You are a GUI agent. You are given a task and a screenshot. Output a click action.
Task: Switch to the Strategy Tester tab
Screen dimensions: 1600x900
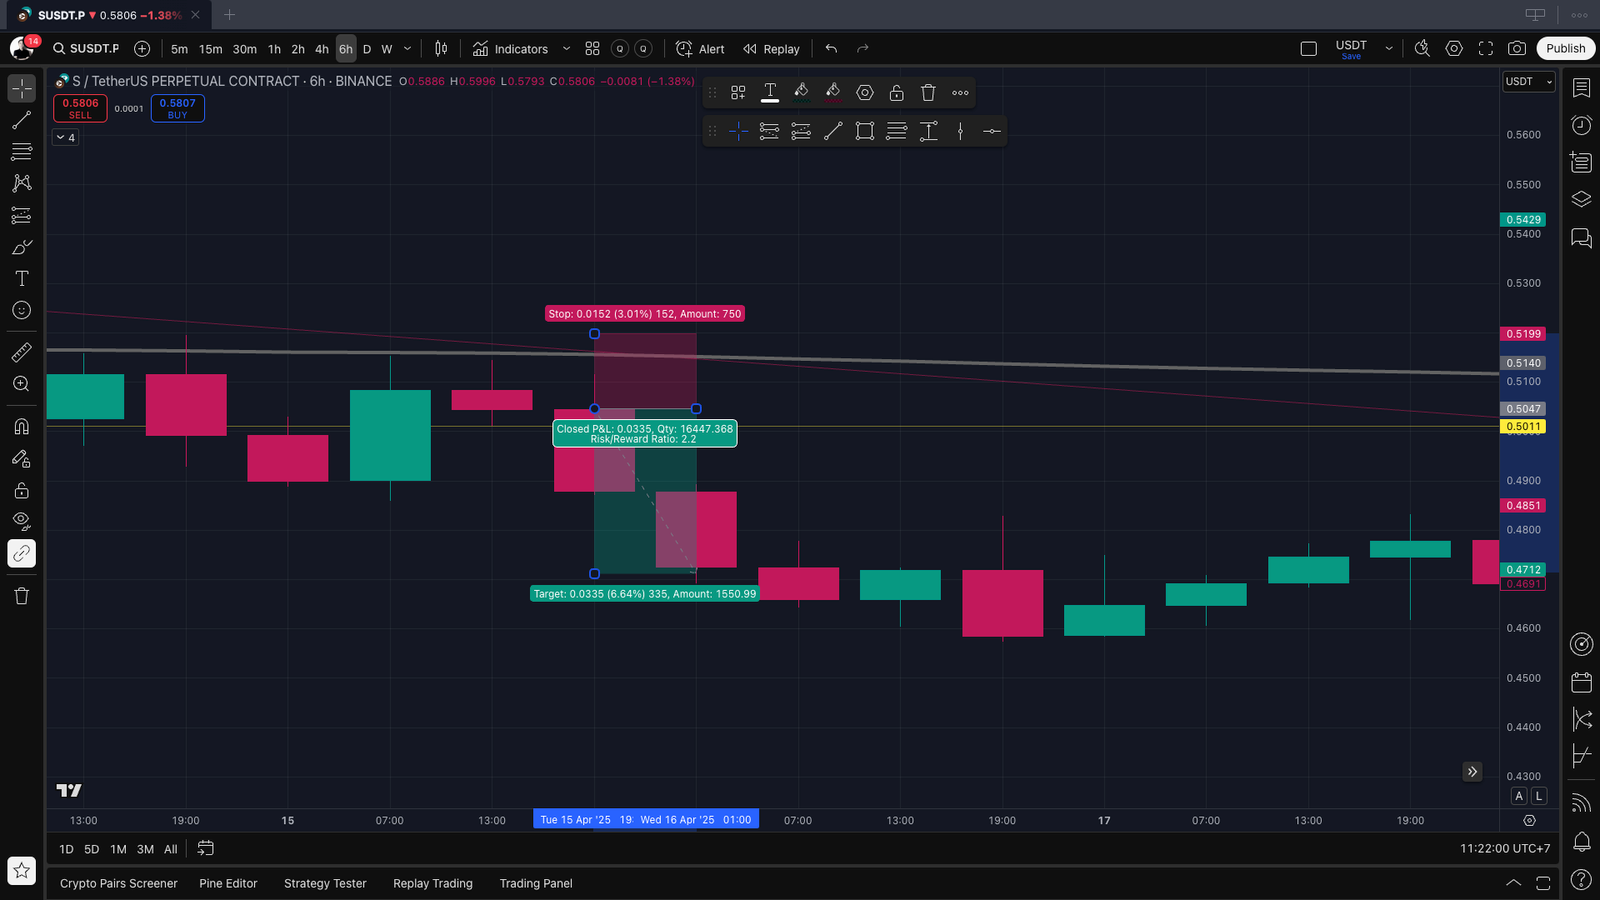point(325,883)
